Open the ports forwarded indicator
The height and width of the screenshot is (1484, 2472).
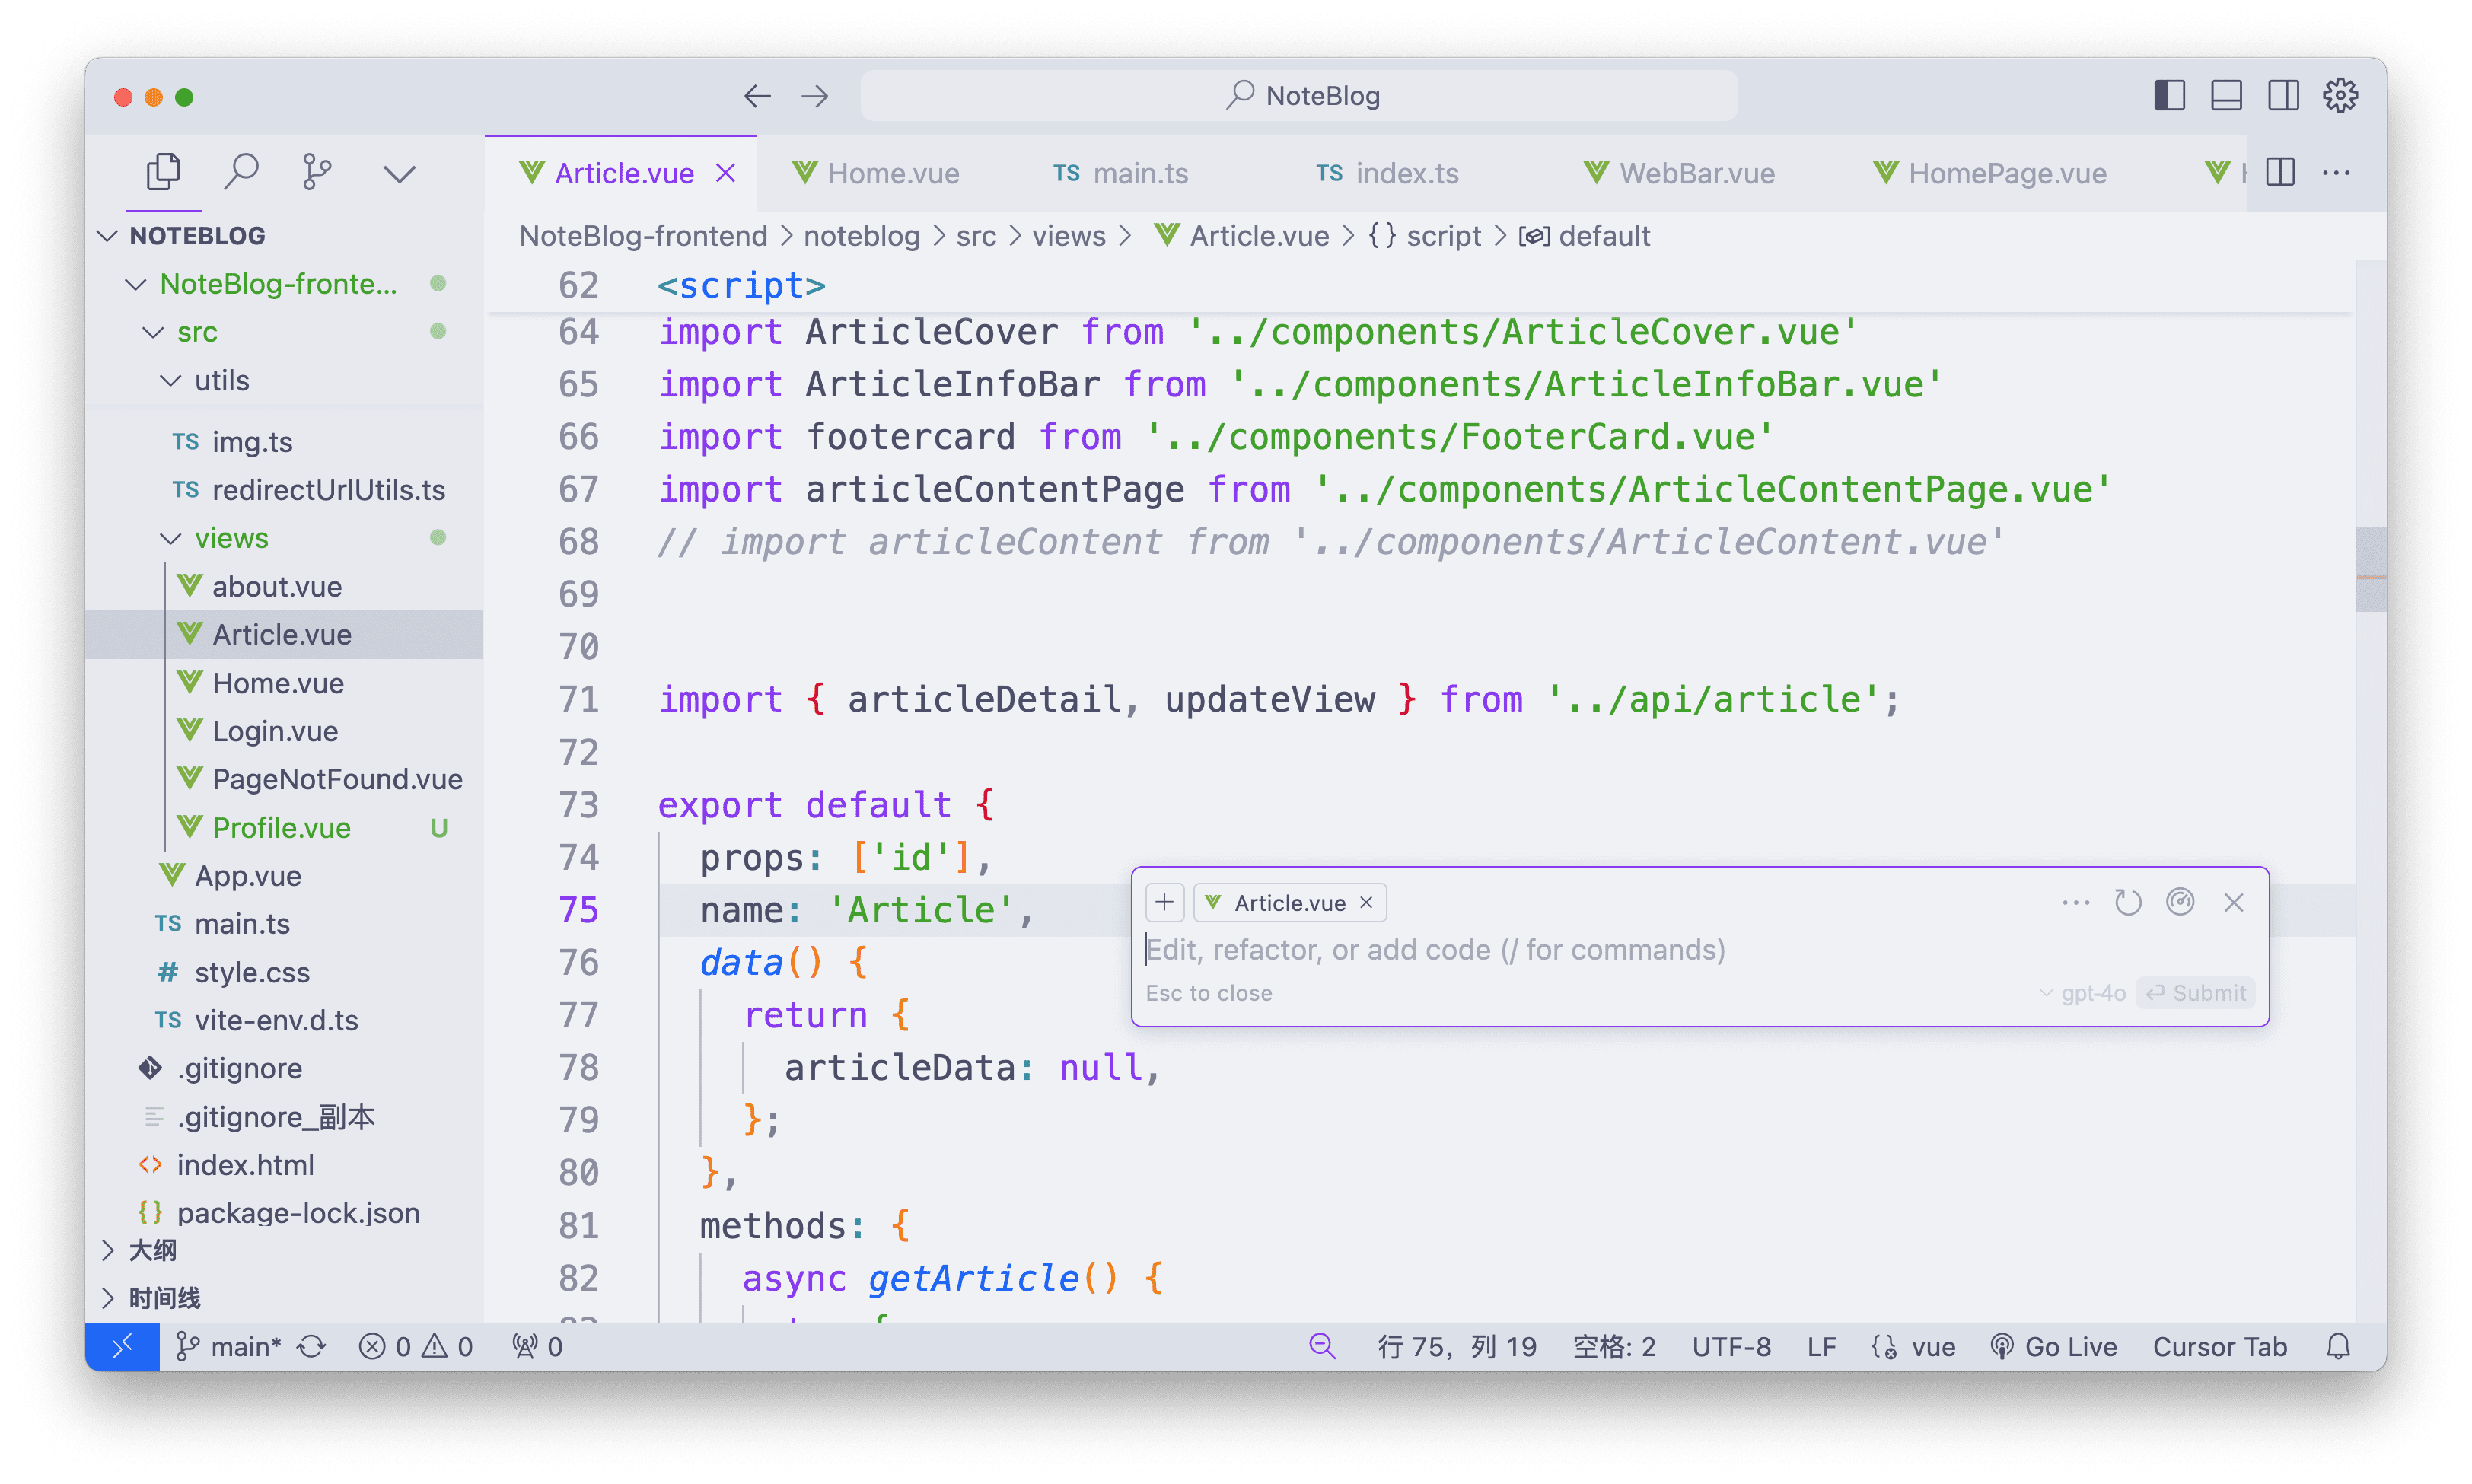coord(537,1347)
